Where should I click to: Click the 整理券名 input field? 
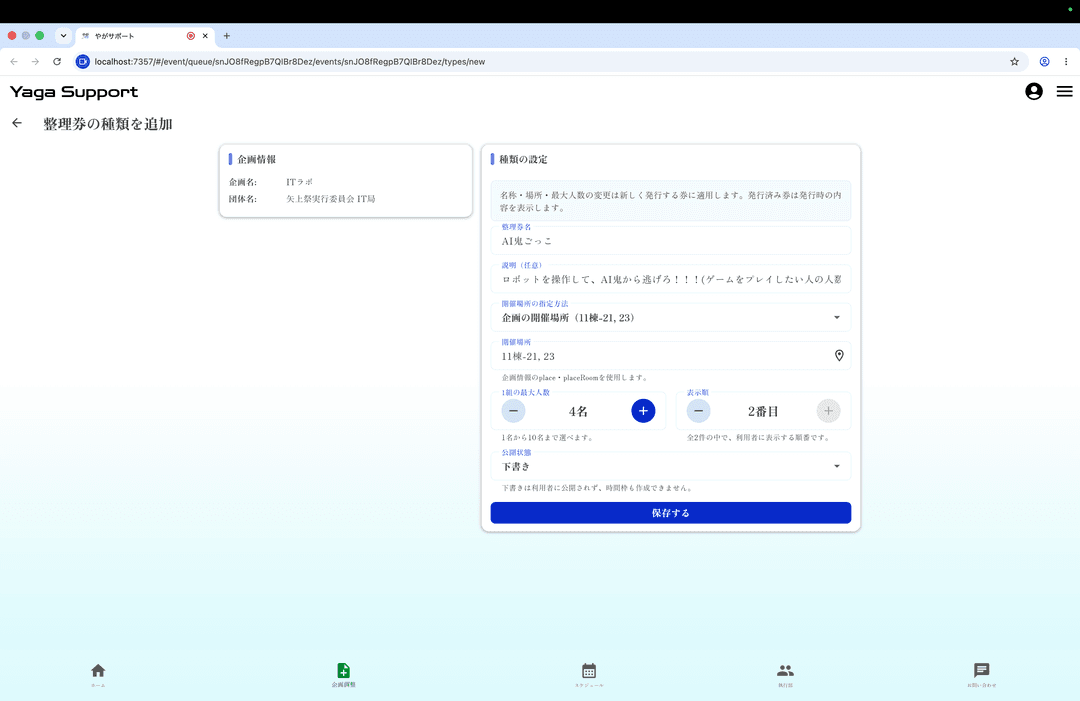tap(671, 241)
